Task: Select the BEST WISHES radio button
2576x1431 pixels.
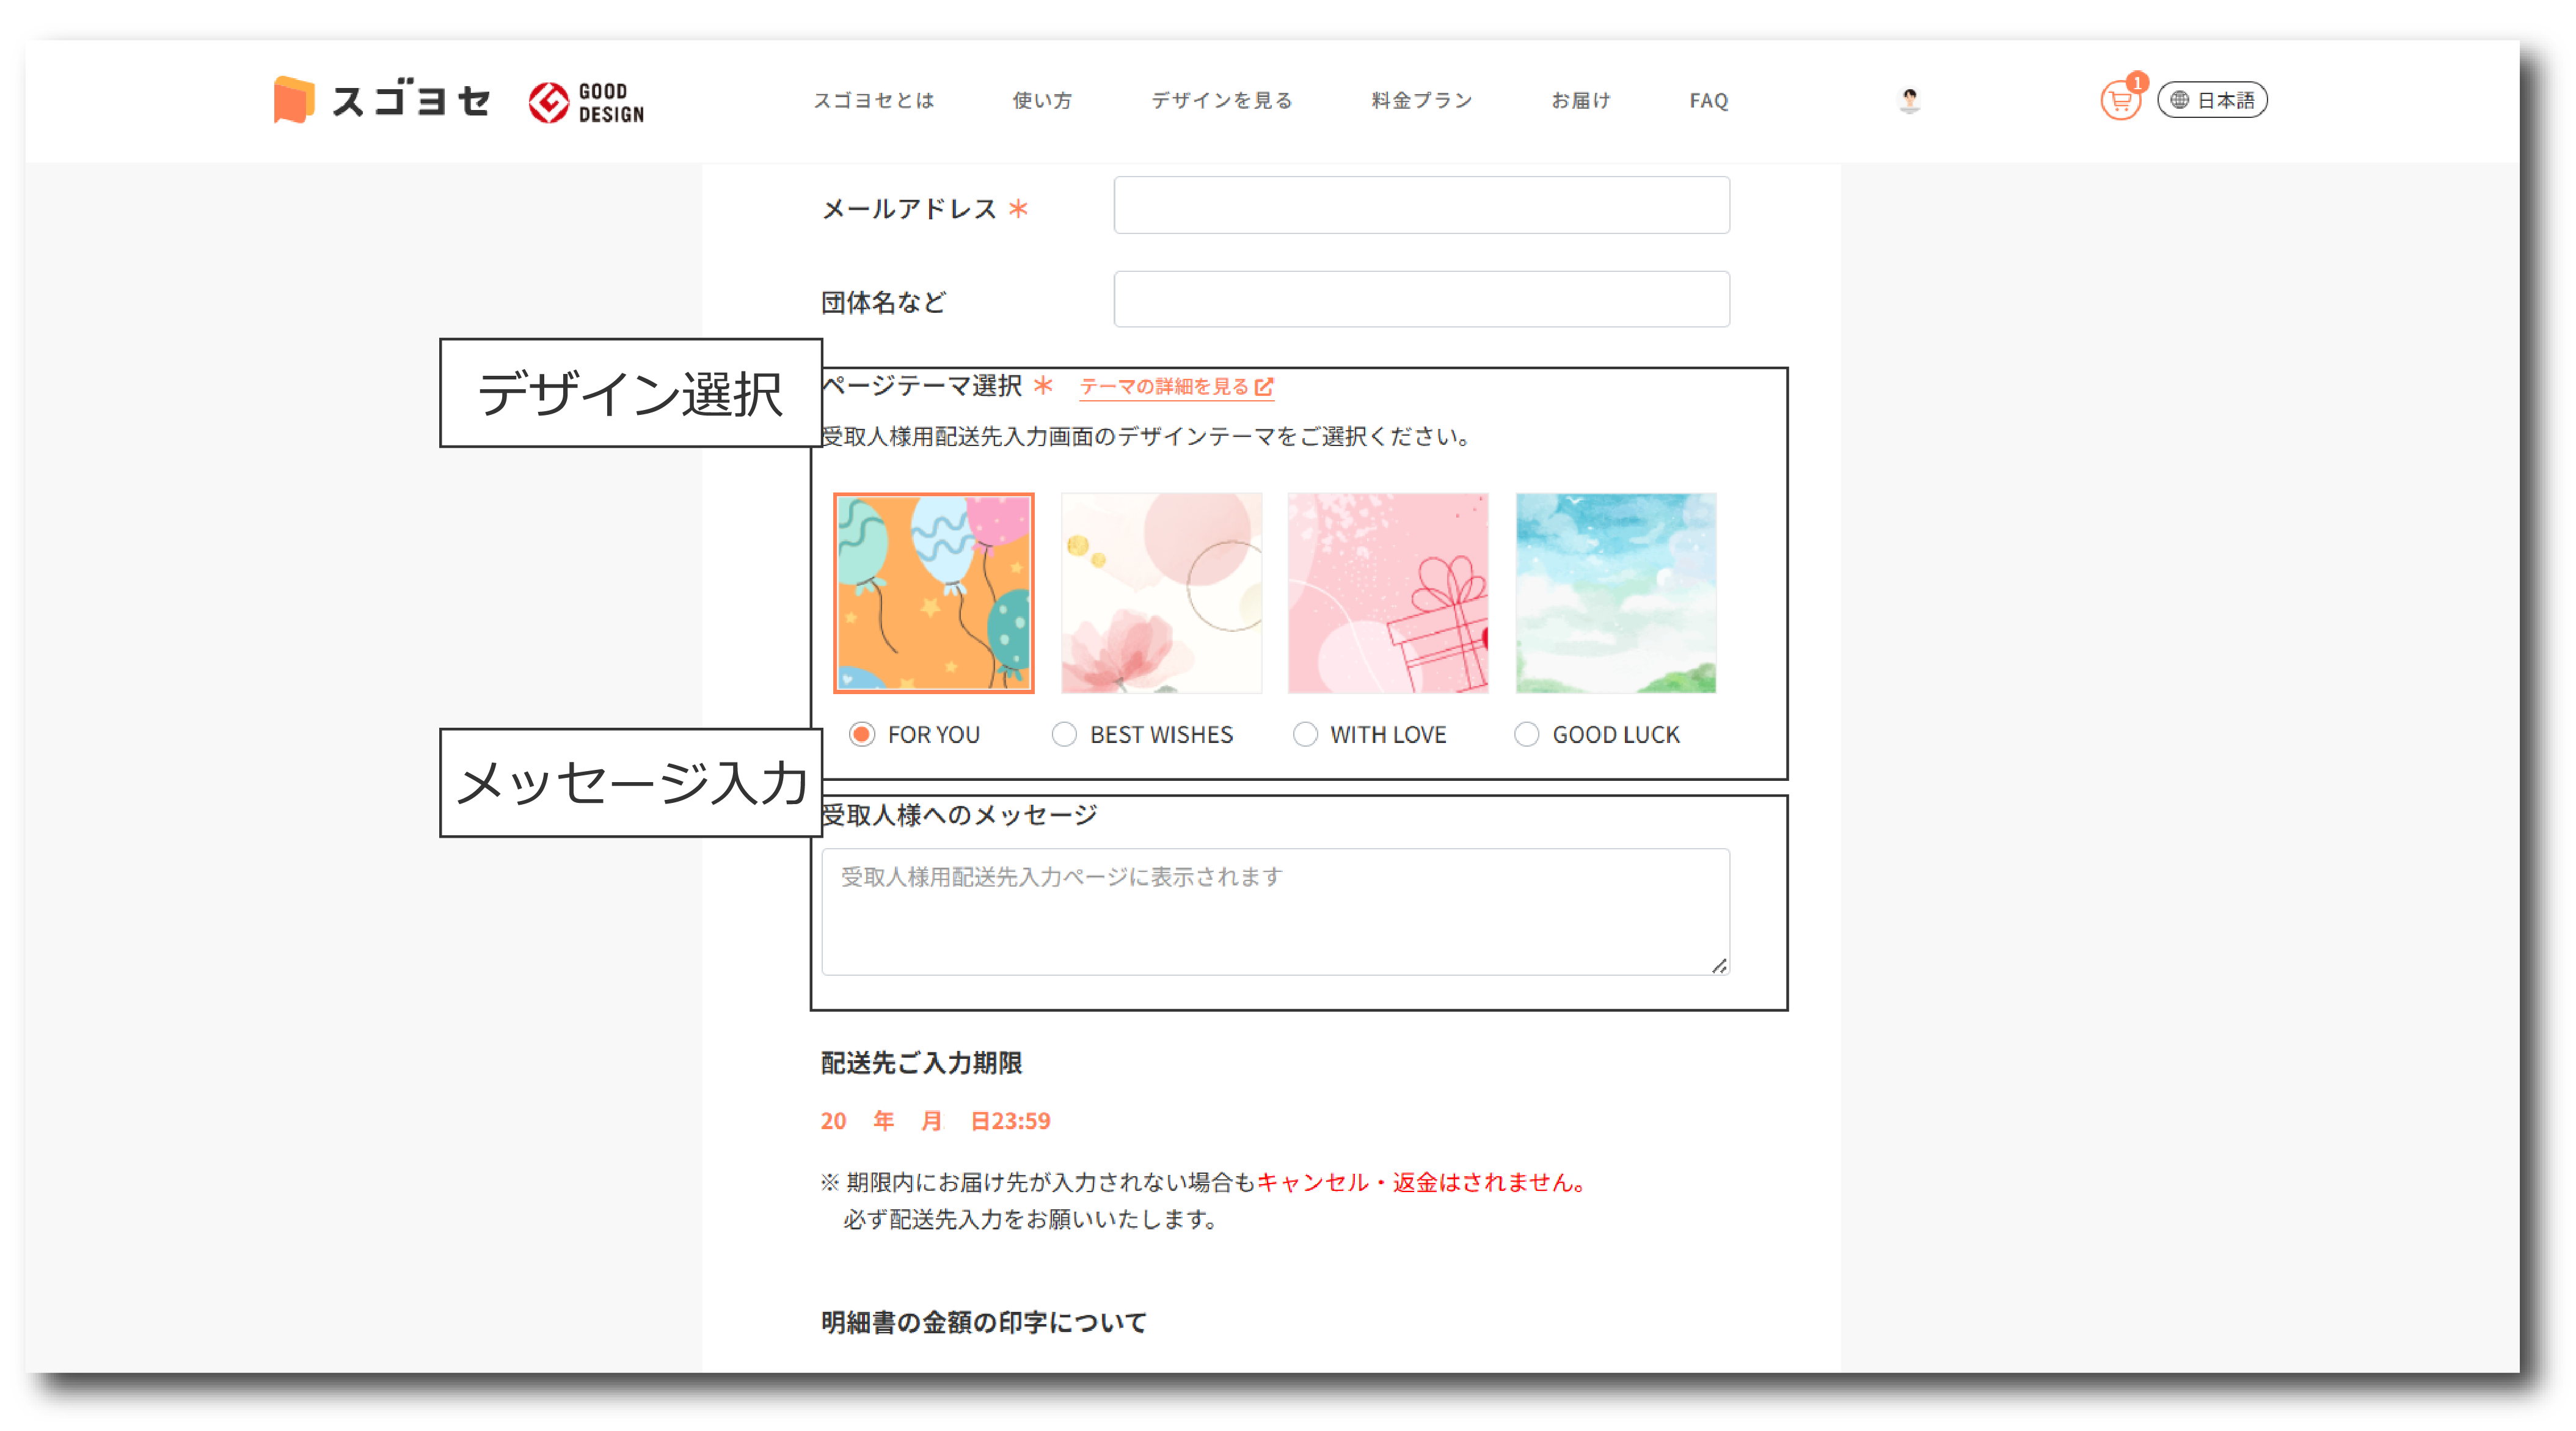Action: [x=1064, y=735]
